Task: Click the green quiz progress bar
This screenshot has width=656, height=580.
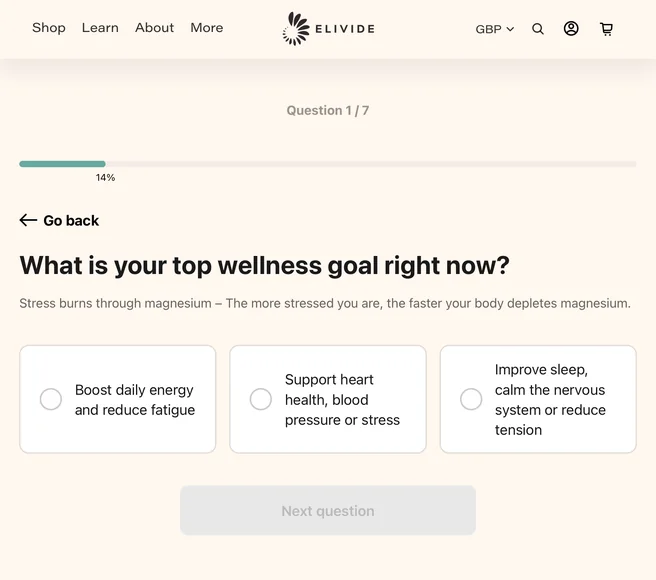Action: coord(62,164)
